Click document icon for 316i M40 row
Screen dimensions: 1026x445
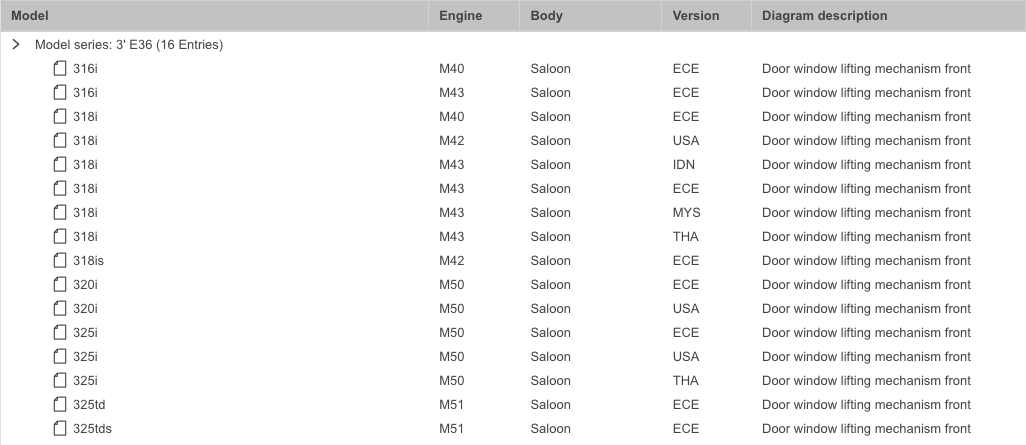pyautogui.click(x=60, y=69)
